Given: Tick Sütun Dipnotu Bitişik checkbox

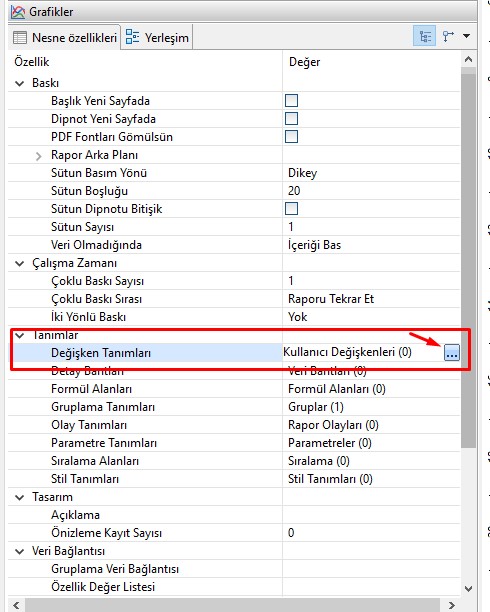Looking at the screenshot, I should (x=291, y=209).
